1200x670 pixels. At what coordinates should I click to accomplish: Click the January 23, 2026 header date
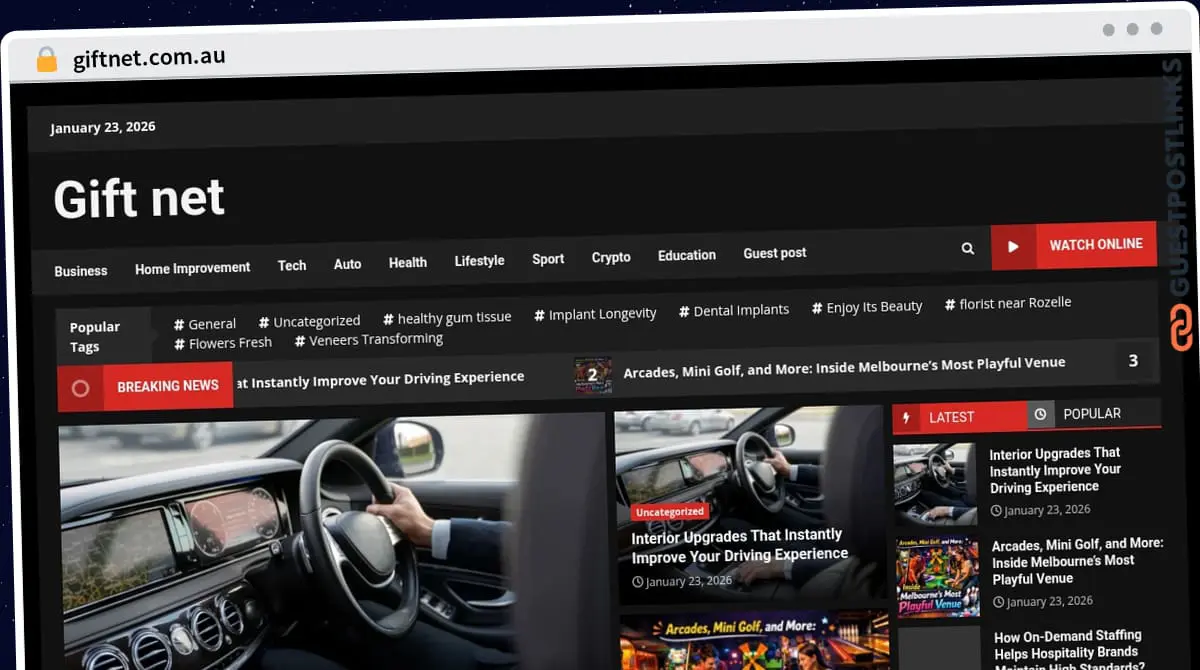coord(103,127)
